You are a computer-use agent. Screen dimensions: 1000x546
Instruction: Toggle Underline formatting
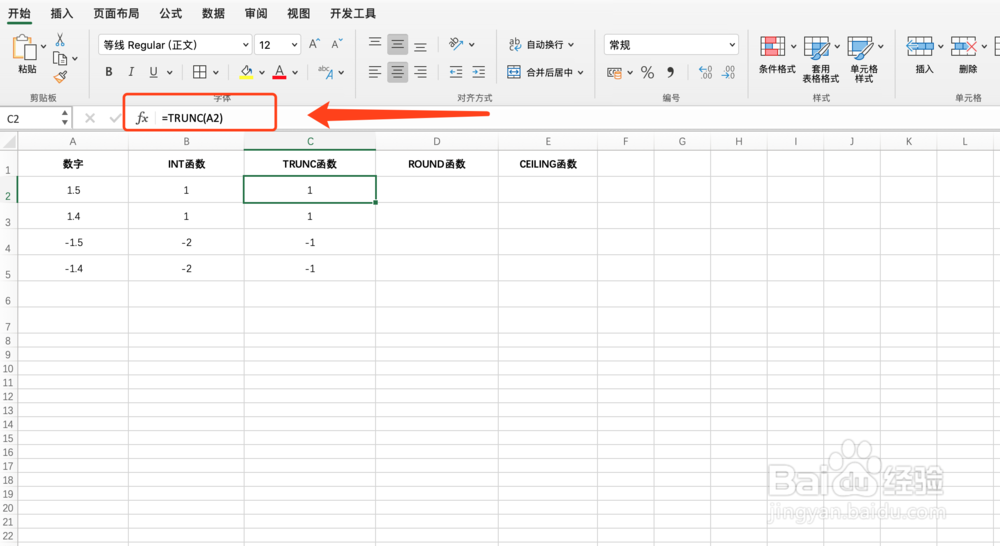(x=153, y=72)
